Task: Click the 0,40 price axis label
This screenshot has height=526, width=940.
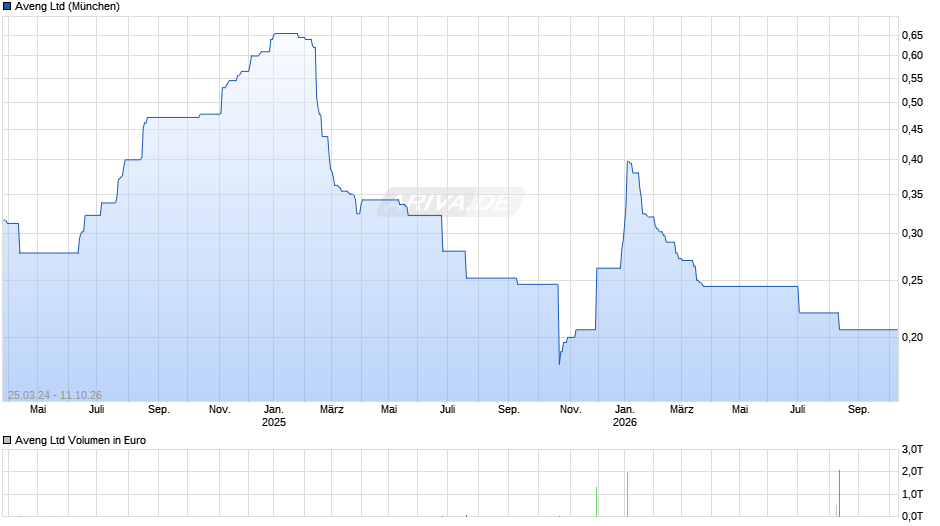Action: (x=912, y=160)
